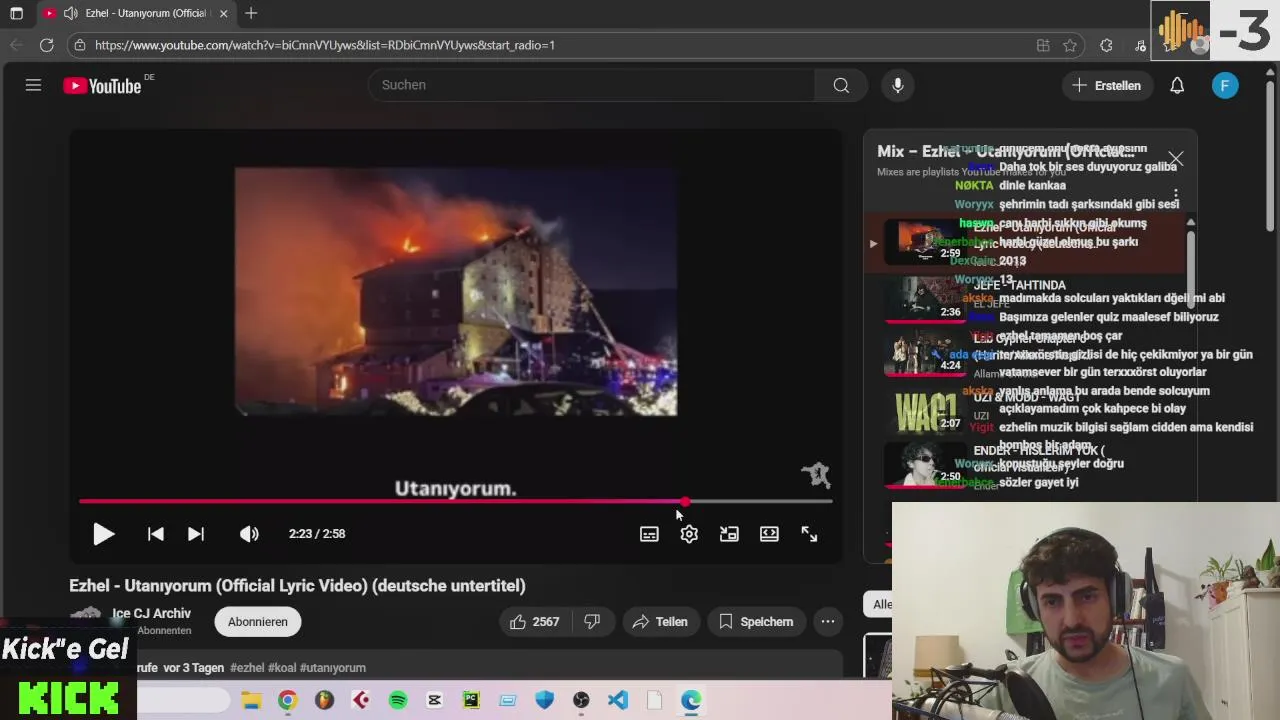Screen dimensions: 1280x720
Task: Select the Ezhel 2:59 playlist thumbnail
Action: 925,243
